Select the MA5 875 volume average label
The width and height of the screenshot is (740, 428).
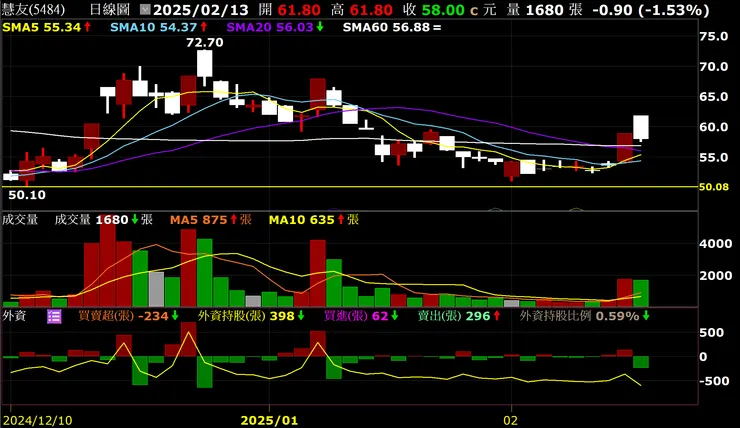point(210,219)
